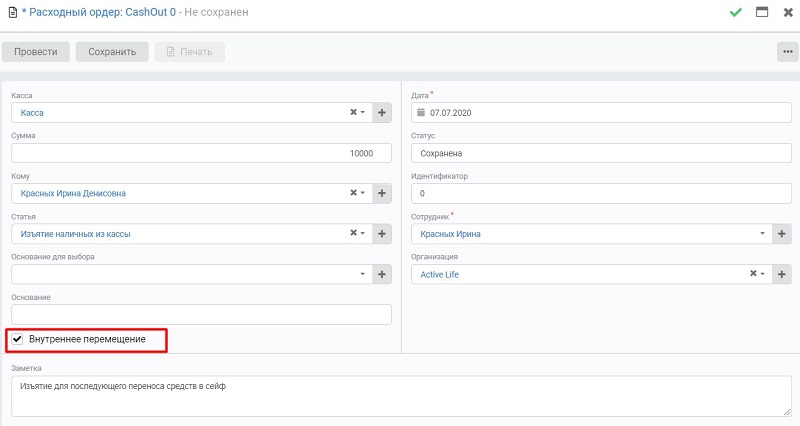
Task: Expand the Сотрудник dropdown arrow
Action: click(x=762, y=234)
